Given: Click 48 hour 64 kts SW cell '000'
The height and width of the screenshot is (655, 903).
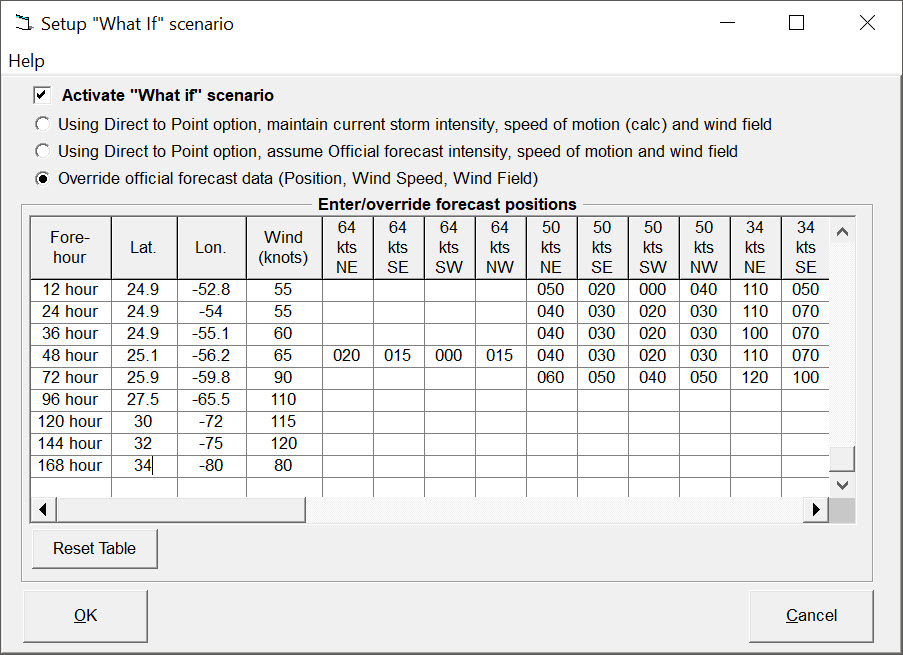Looking at the screenshot, I should (x=449, y=355).
